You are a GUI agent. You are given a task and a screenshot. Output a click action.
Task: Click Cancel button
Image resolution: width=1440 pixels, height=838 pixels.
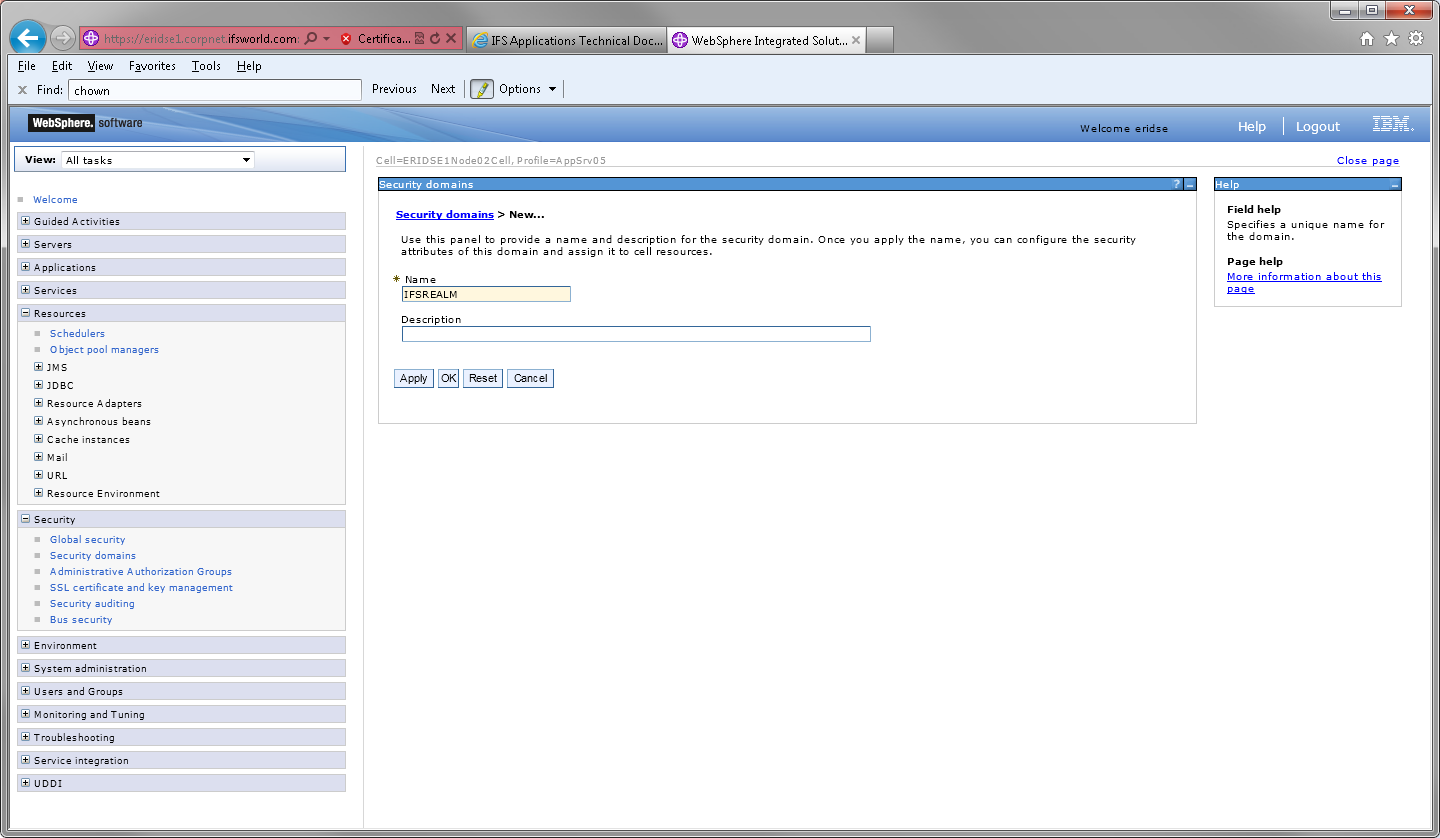coord(530,378)
